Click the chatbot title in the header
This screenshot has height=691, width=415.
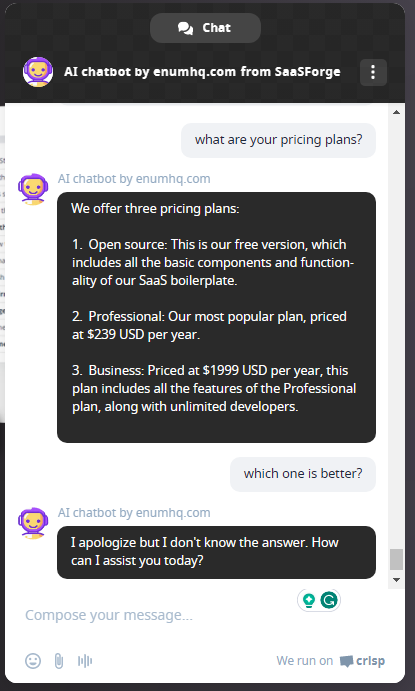click(x=202, y=72)
